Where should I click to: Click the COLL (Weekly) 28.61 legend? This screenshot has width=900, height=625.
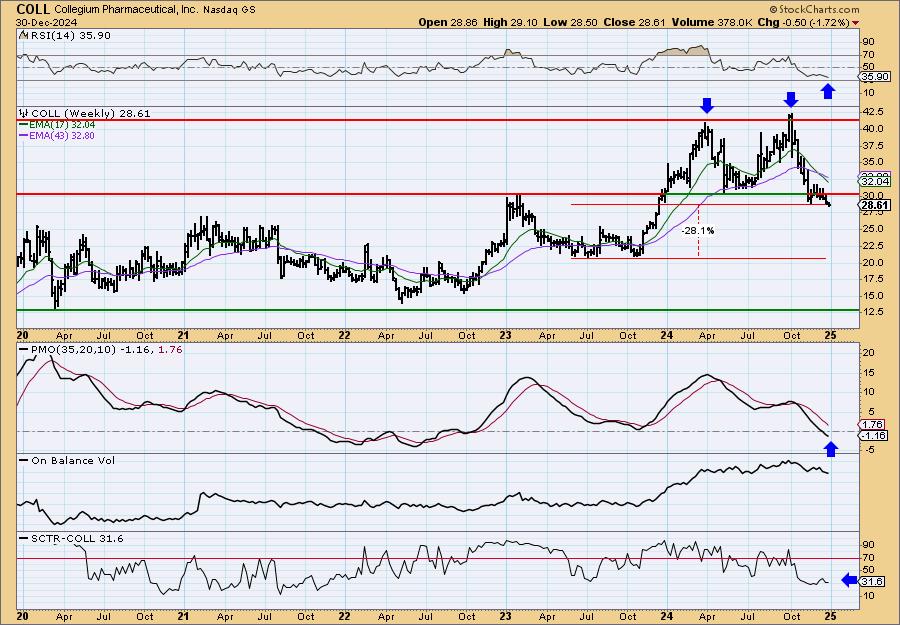pyautogui.click(x=85, y=114)
